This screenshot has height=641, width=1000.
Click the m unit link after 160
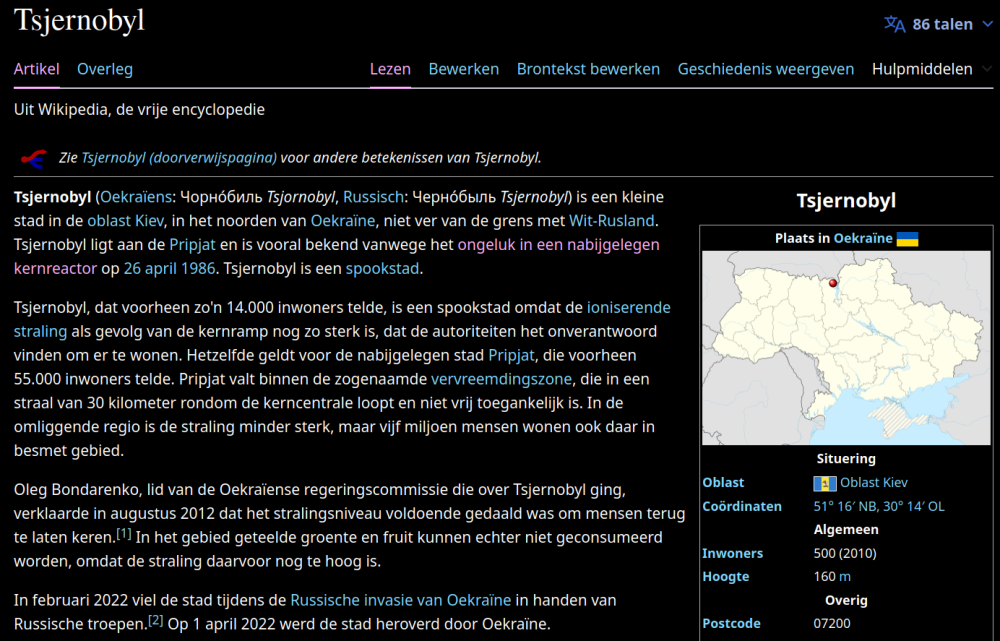(x=844, y=577)
